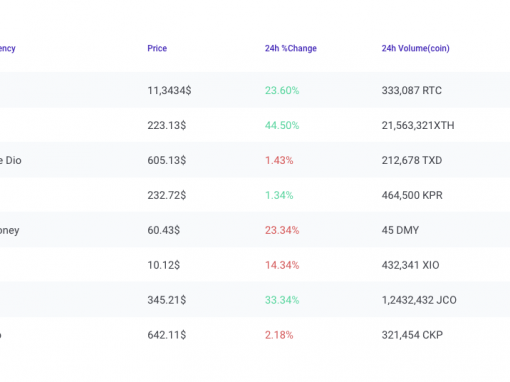Viewport: 510px width, 382px height.
Task: Select the 23.60% green change value
Action: (x=282, y=90)
